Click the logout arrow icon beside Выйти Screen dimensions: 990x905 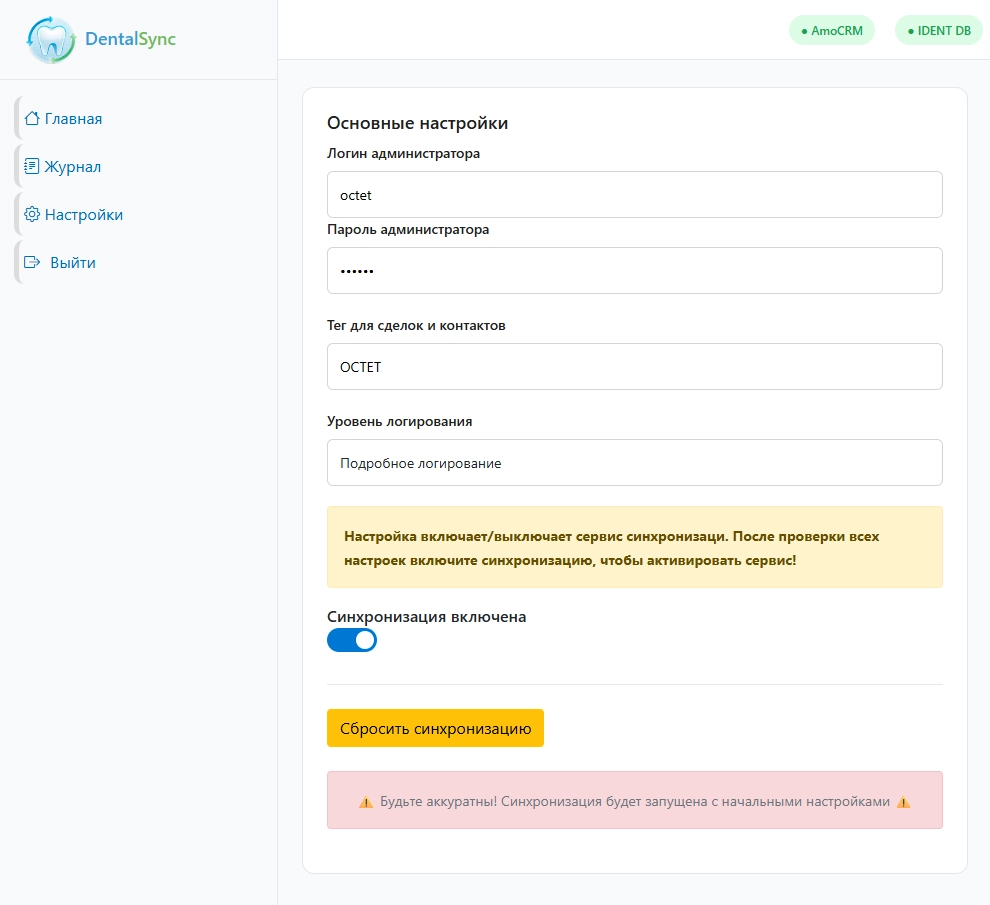(32, 262)
